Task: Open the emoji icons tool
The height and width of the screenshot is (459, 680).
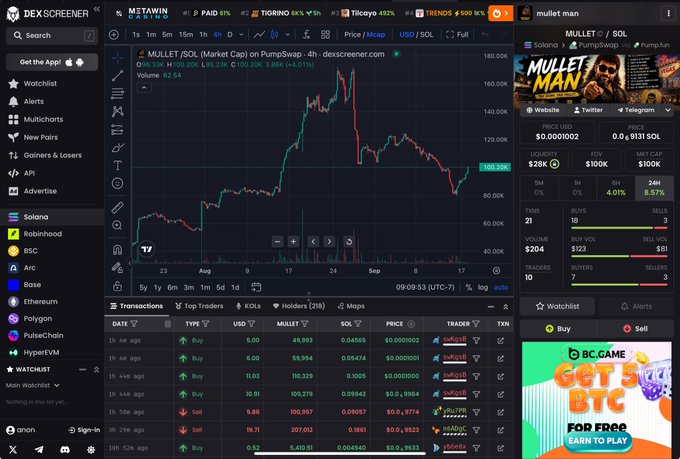Action: [x=118, y=184]
